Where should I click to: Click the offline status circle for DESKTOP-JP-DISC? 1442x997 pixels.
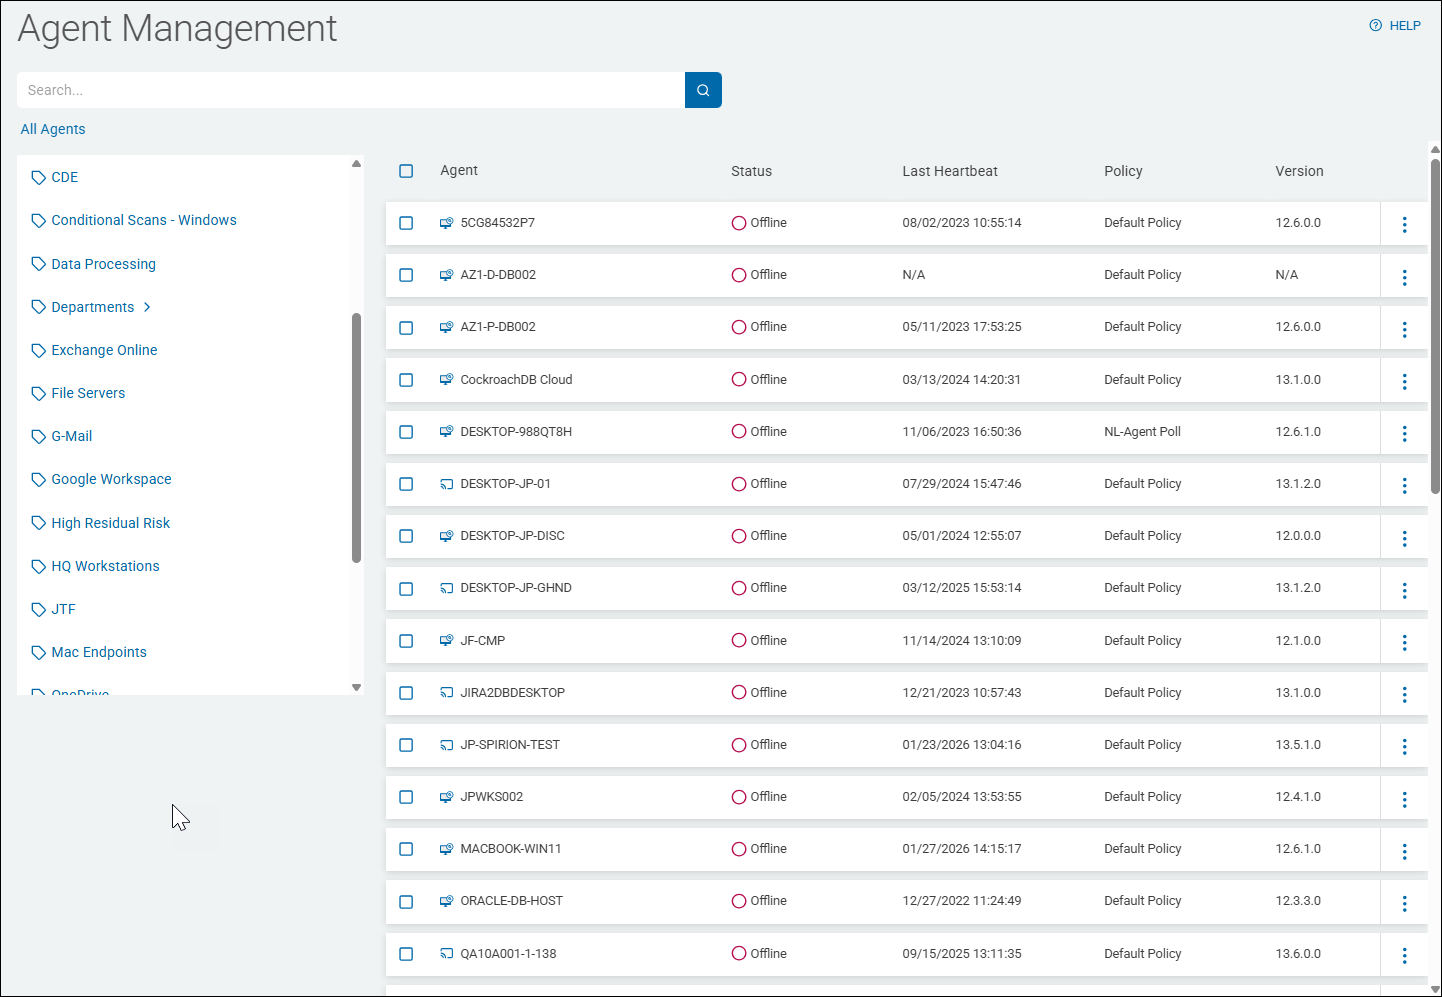coord(739,536)
